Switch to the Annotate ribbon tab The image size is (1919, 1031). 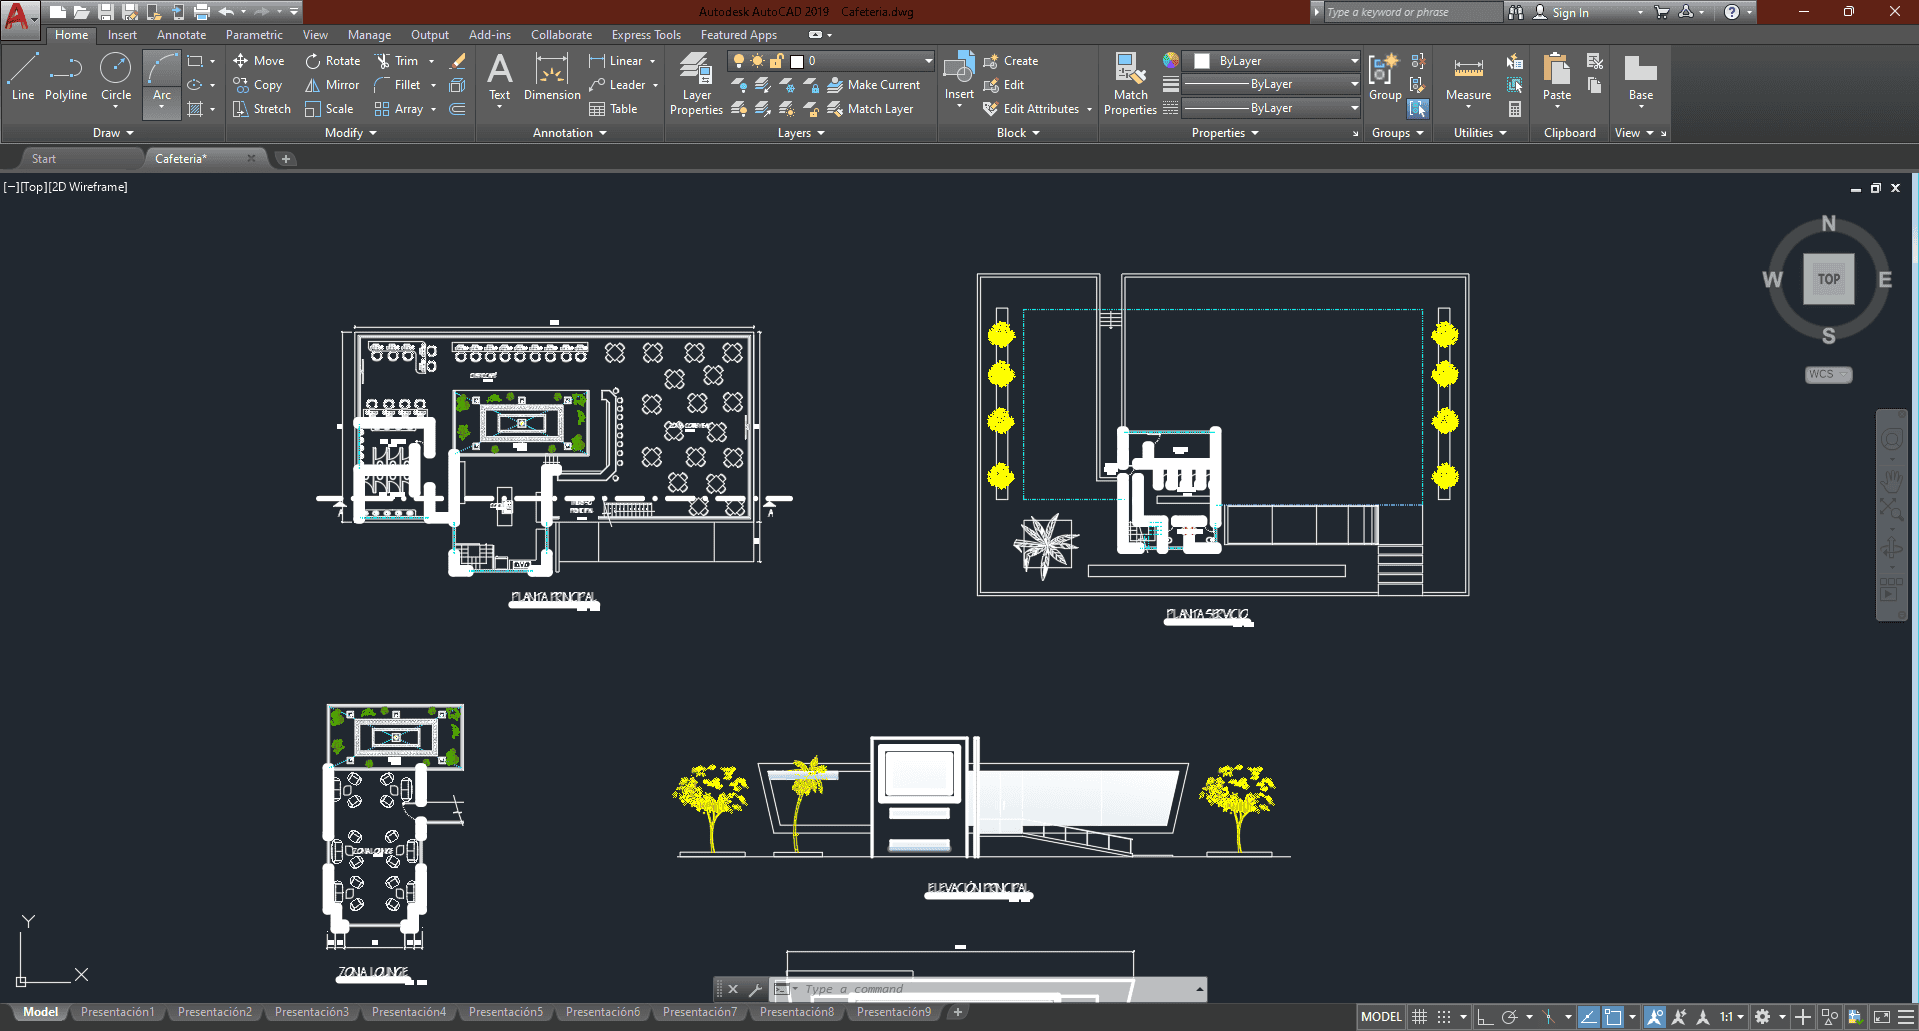pos(181,35)
